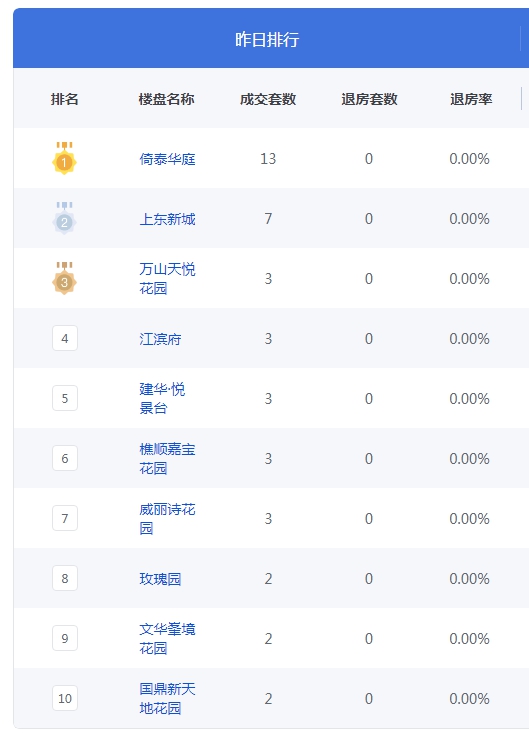Select the rank 7 badge
529x734 pixels.
(x=65, y=518)
